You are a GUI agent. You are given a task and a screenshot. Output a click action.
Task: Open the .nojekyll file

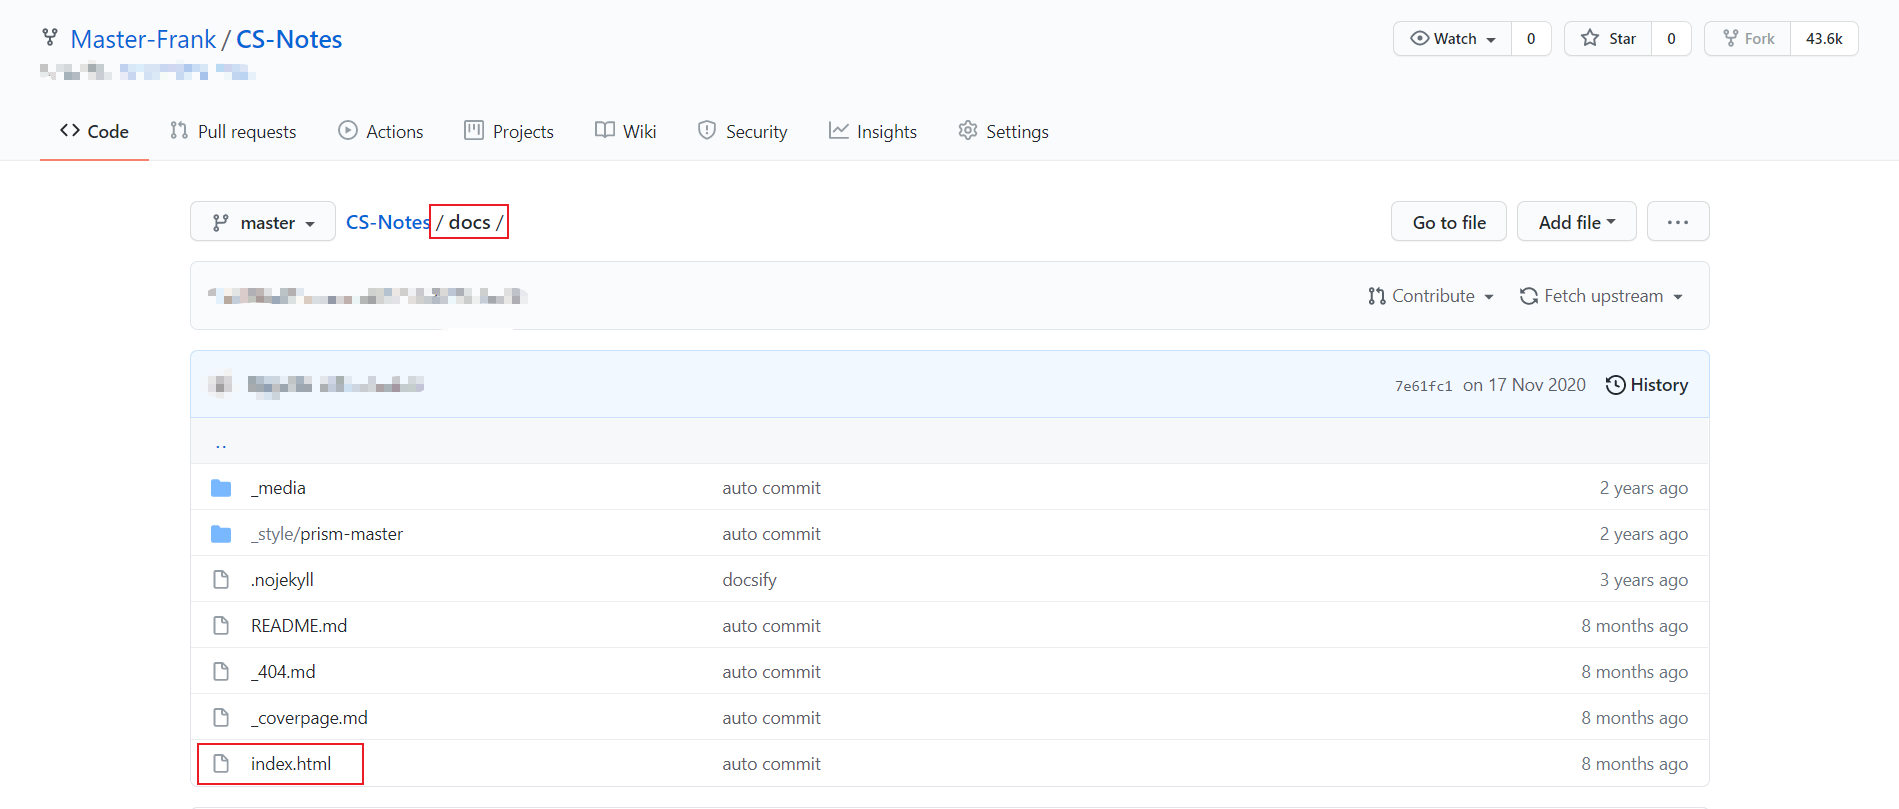tap(282, 580)
